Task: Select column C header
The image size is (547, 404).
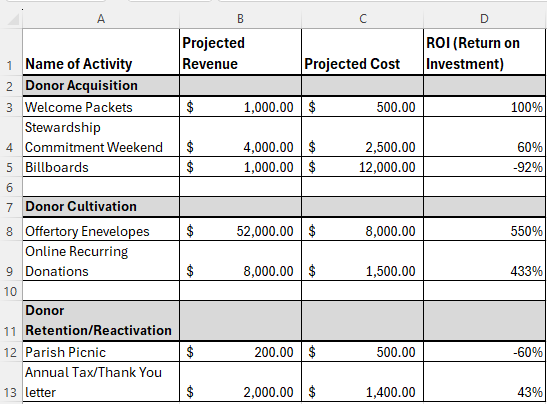Action: click(362, 19)
